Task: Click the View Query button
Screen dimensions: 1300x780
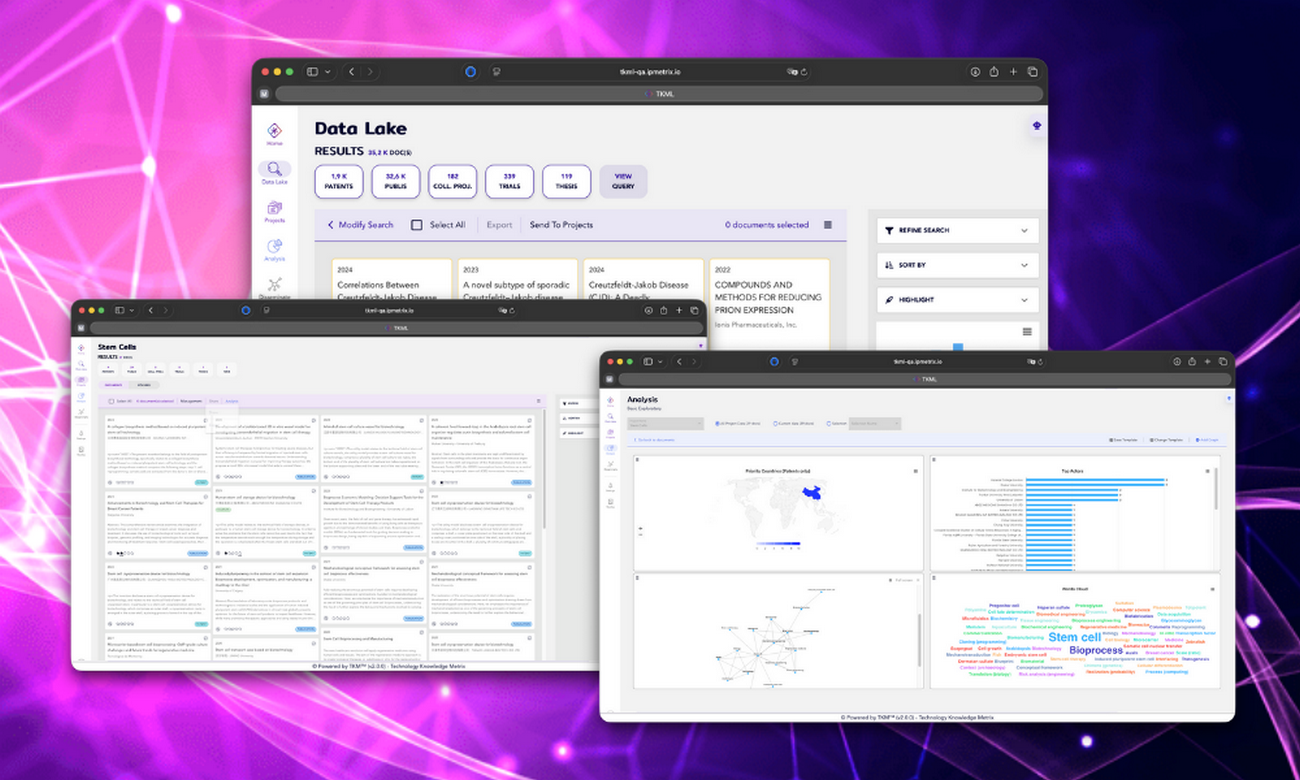Action: coord(623,181)
